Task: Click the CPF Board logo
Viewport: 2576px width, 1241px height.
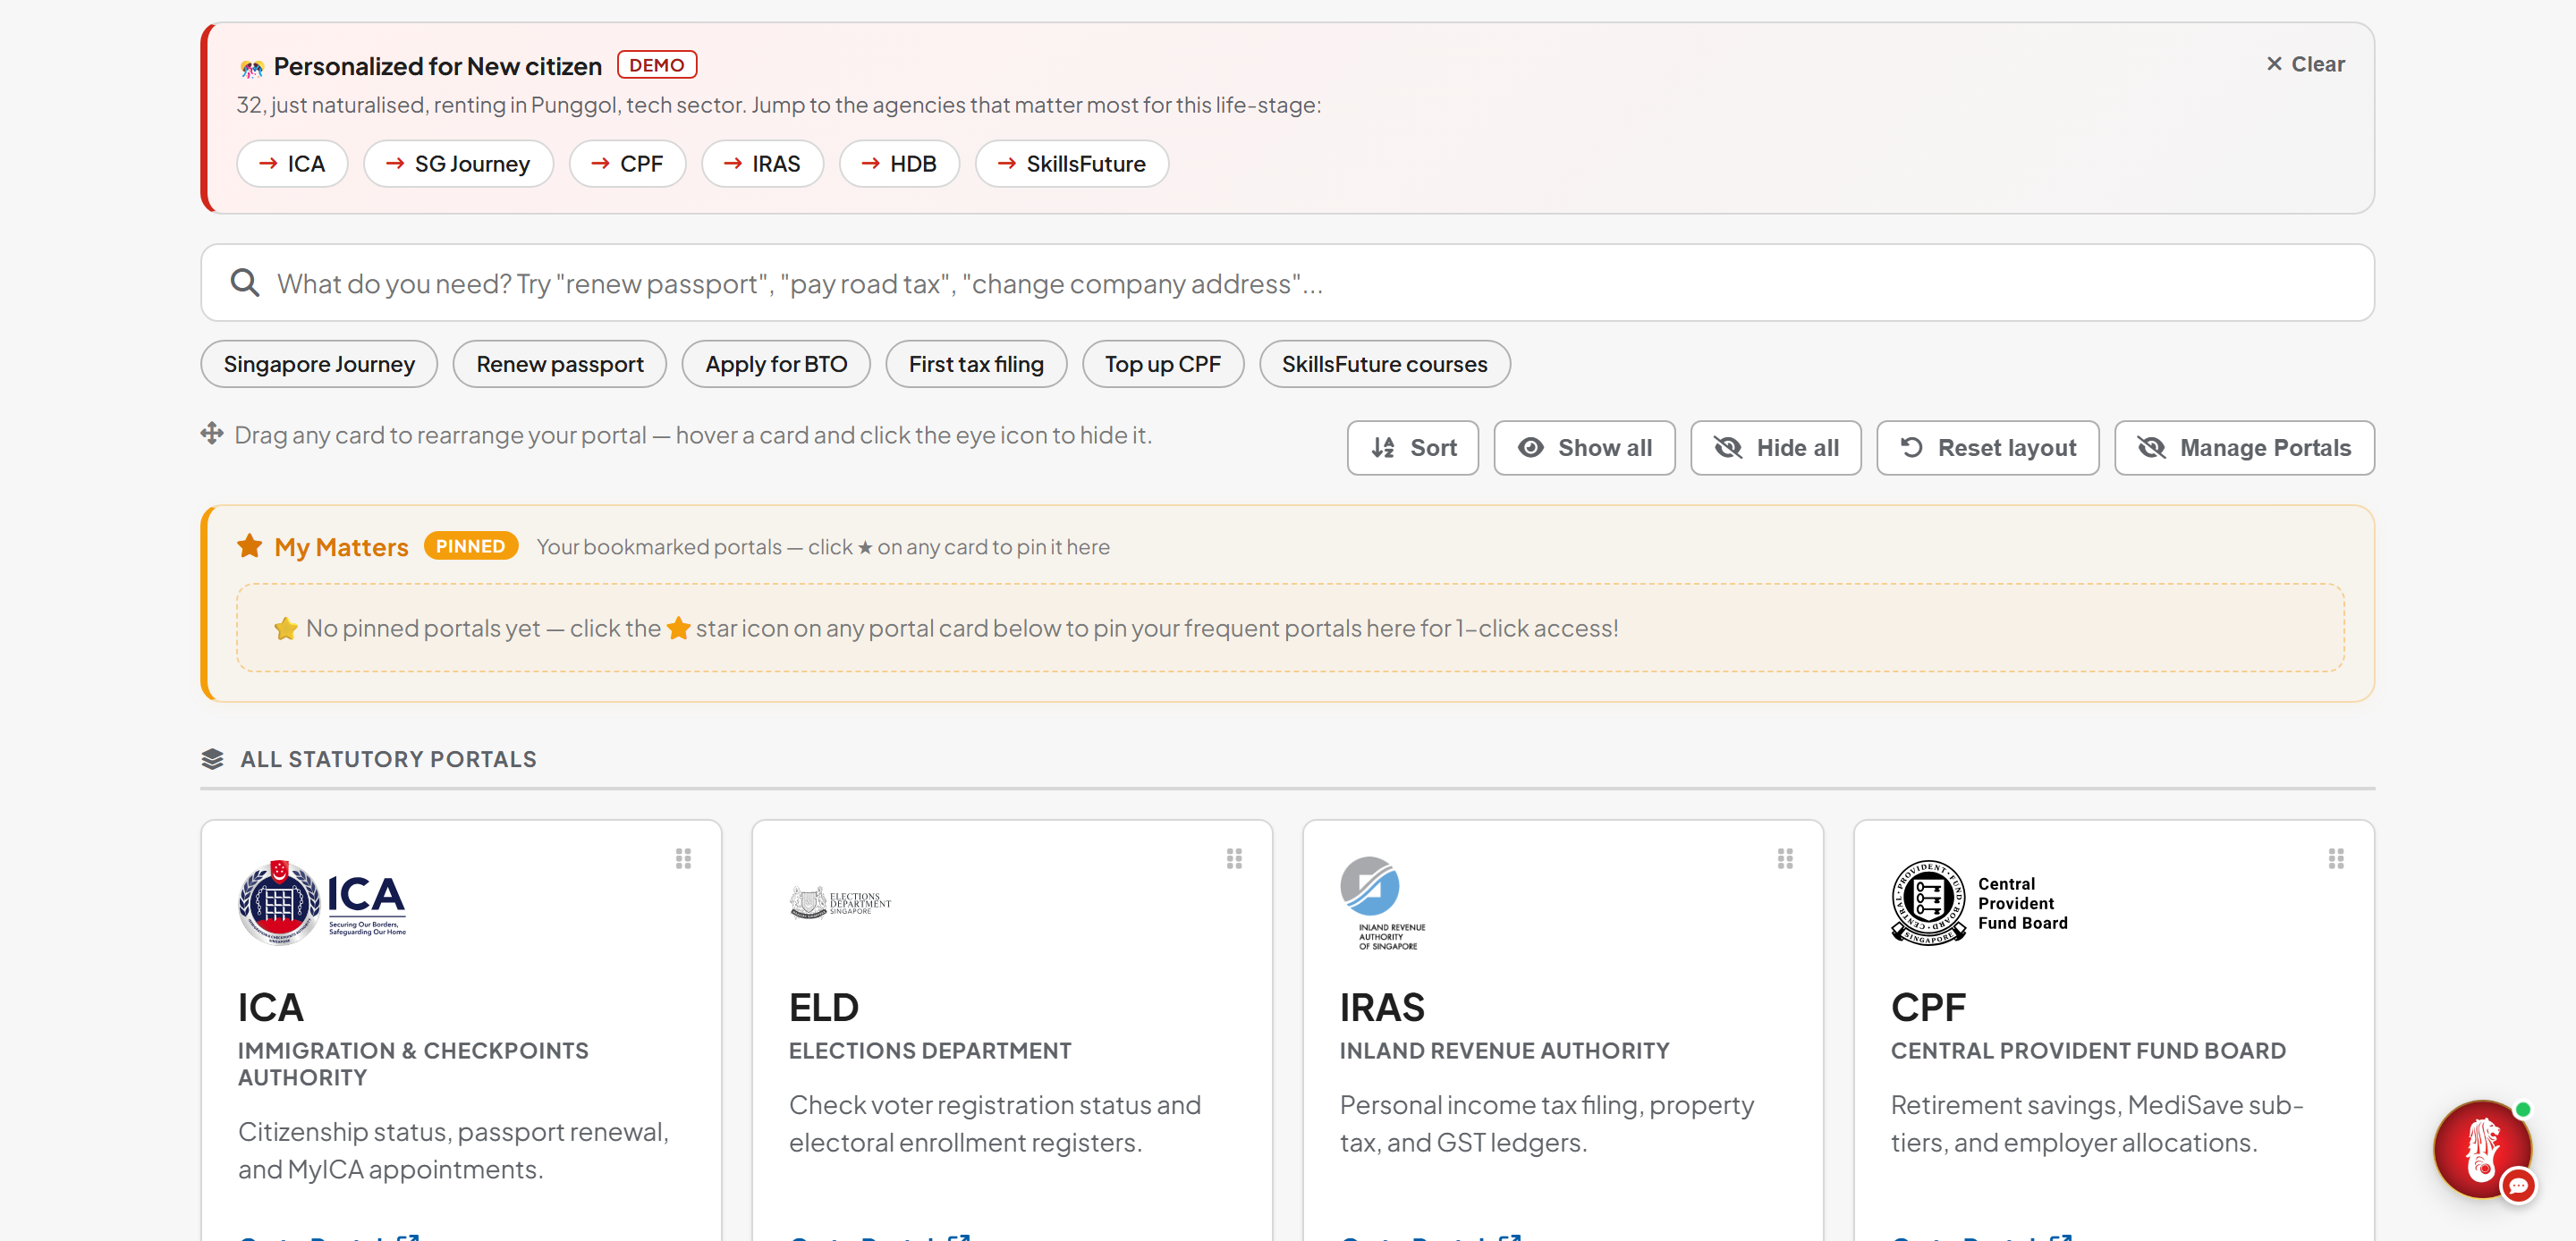Action: (1979, 902)
